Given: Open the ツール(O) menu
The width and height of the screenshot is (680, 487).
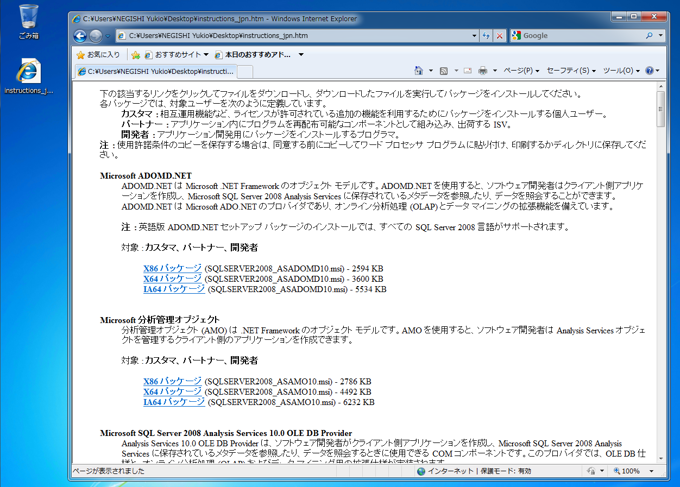Looking at the screenshot, I should [x=621, y=70].
